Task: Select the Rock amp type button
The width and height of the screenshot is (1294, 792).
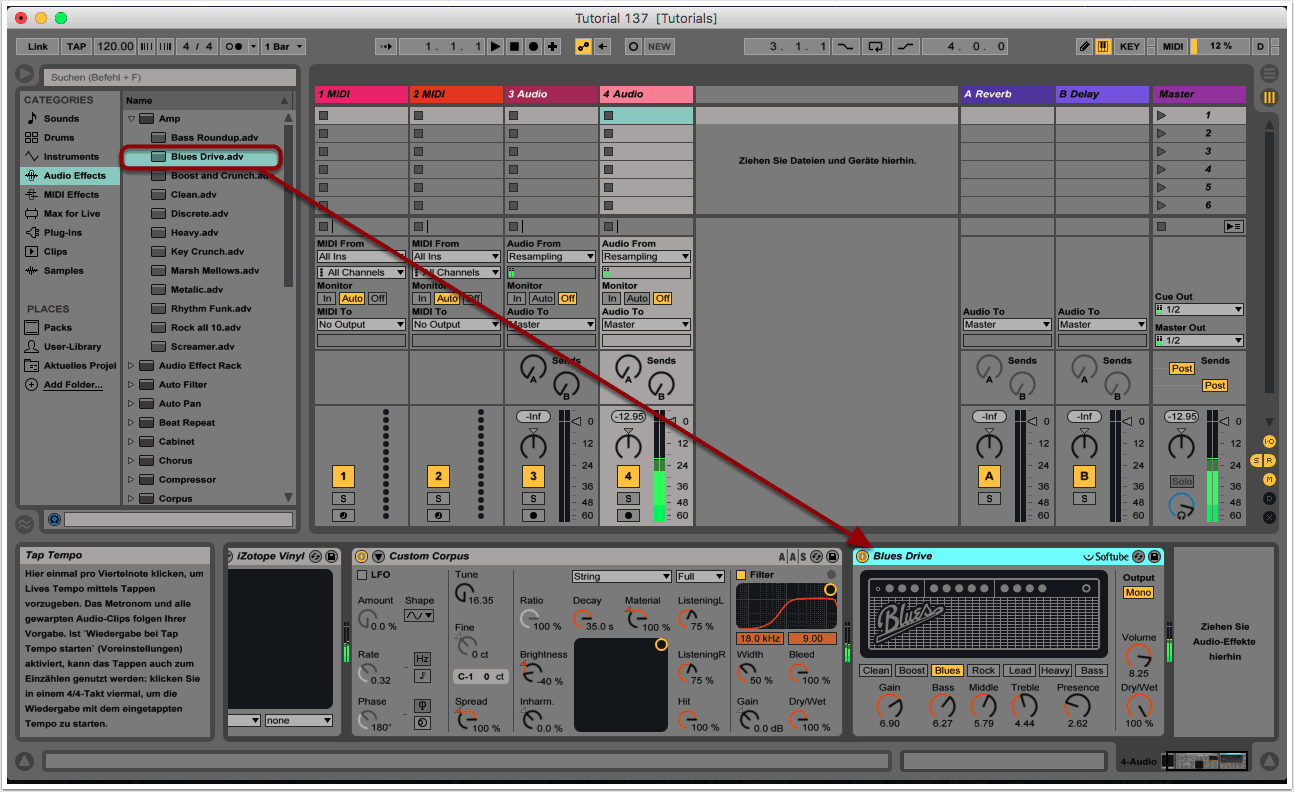Action: [x=983, y=671]
